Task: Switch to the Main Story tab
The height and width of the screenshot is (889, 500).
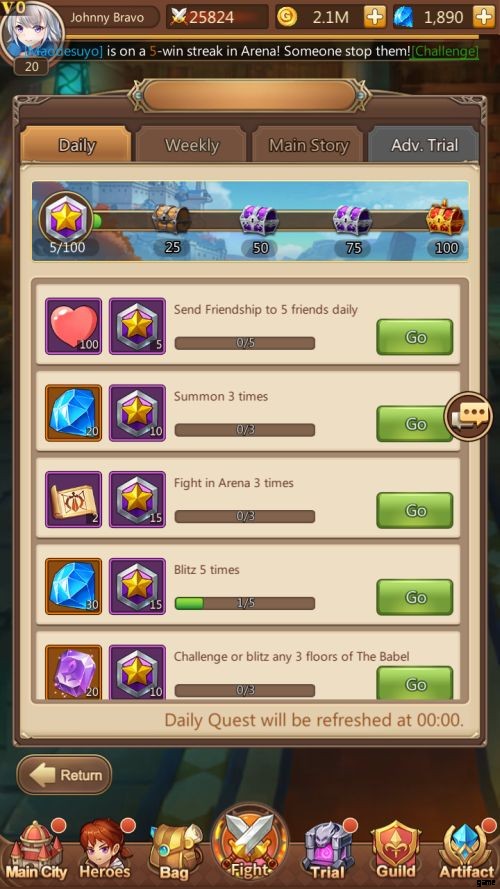Action: (309, 145)
